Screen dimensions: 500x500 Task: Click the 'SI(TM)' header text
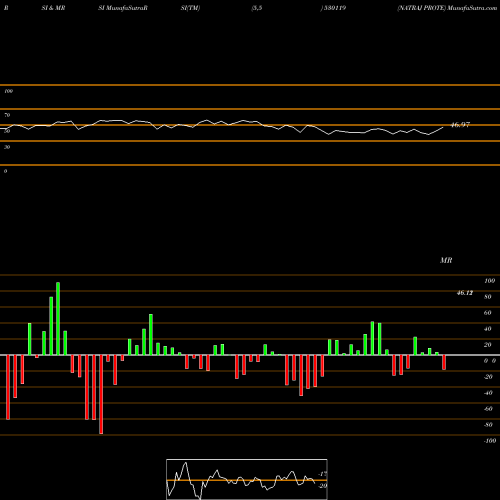click(190, 8)
